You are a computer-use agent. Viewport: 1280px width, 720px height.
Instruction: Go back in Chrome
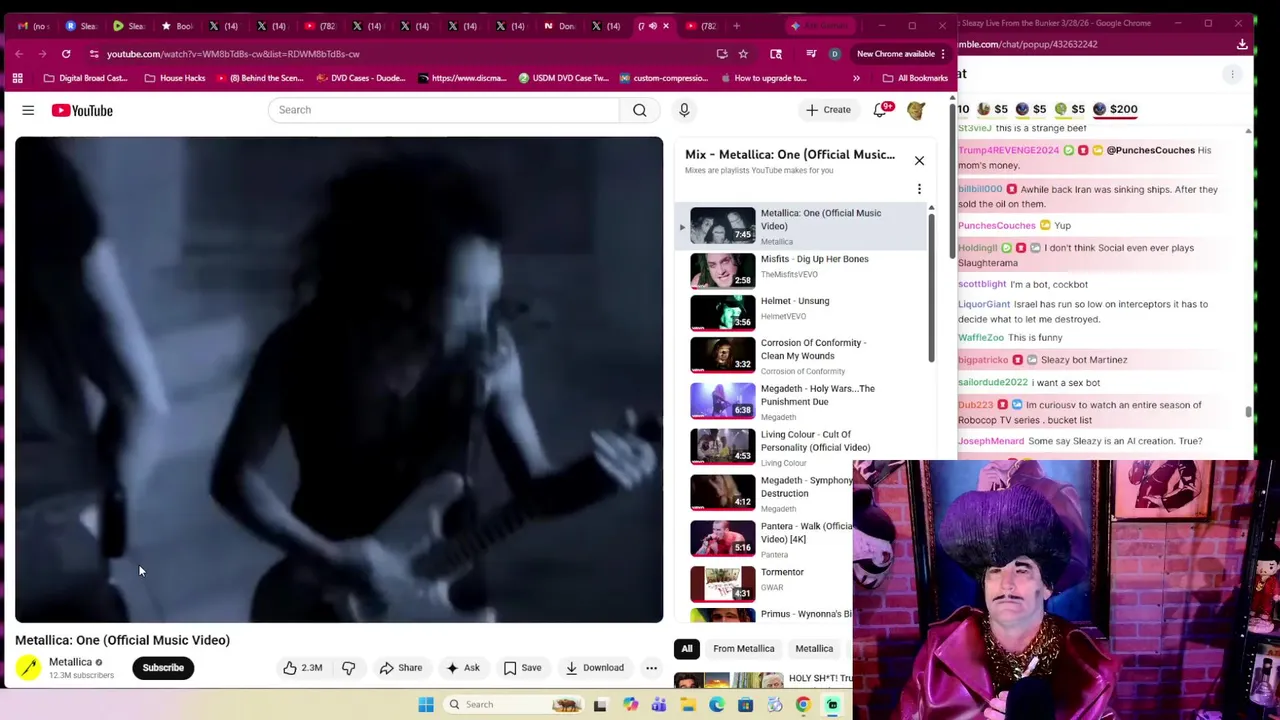(x=19, y=54)
